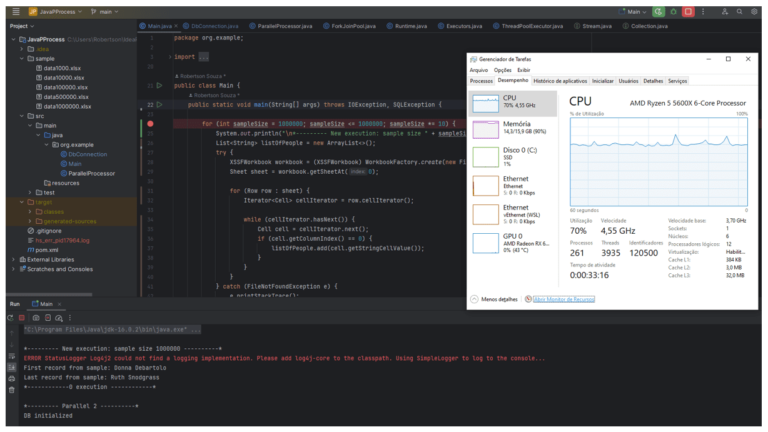Image resolution: width=768 pixels, height=432 pixels.
Task: Click the Debug bug icon in top toolbar
Action: pyautogui.click(x=674, y=11)
